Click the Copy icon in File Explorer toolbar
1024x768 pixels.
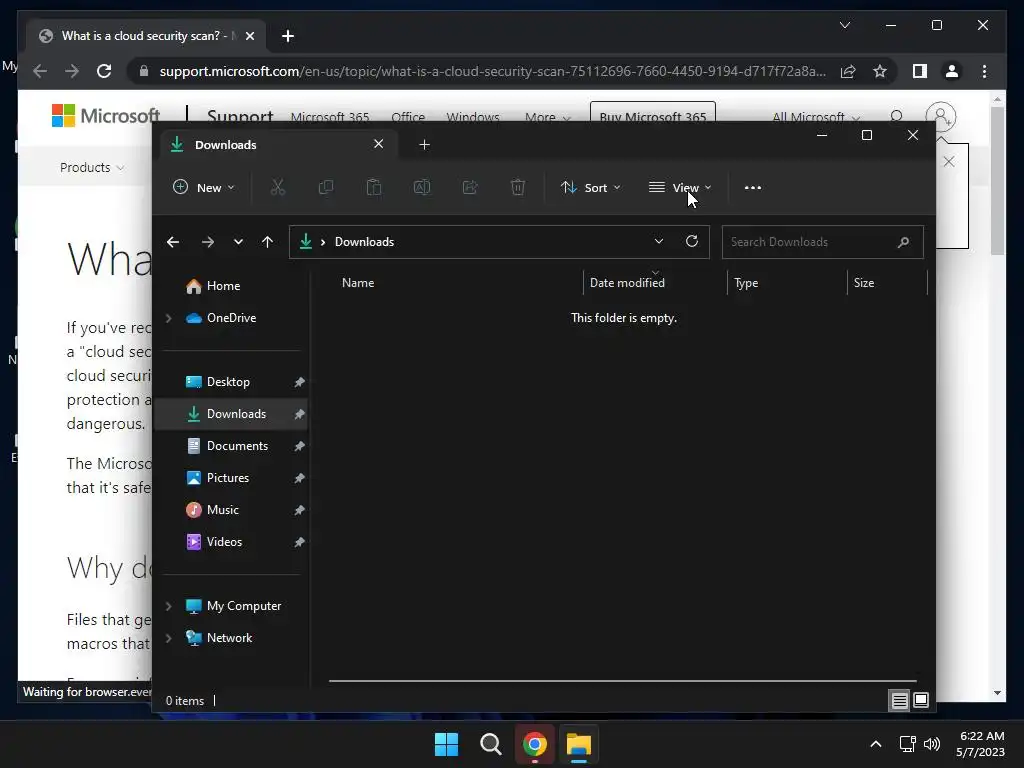point(325,187)
